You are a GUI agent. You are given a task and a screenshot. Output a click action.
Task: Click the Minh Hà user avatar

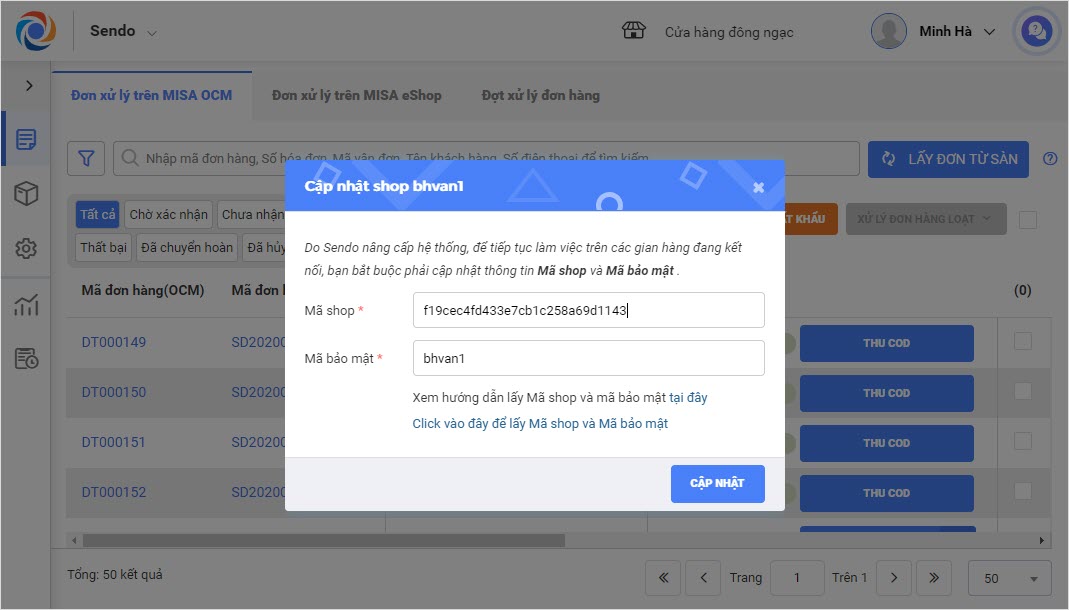click(888, 31)
